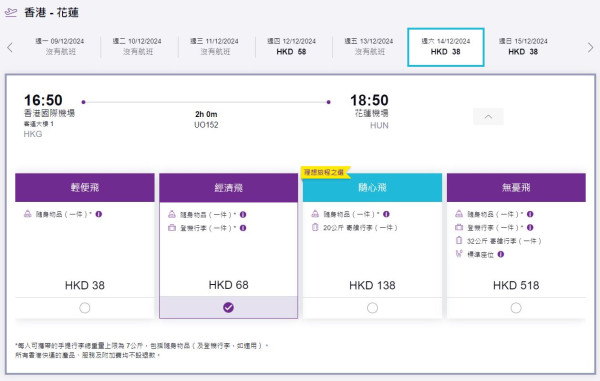600x381 pixels.
Task: Click handbag icon in 經濟飛 column
Action: [172, 214]
